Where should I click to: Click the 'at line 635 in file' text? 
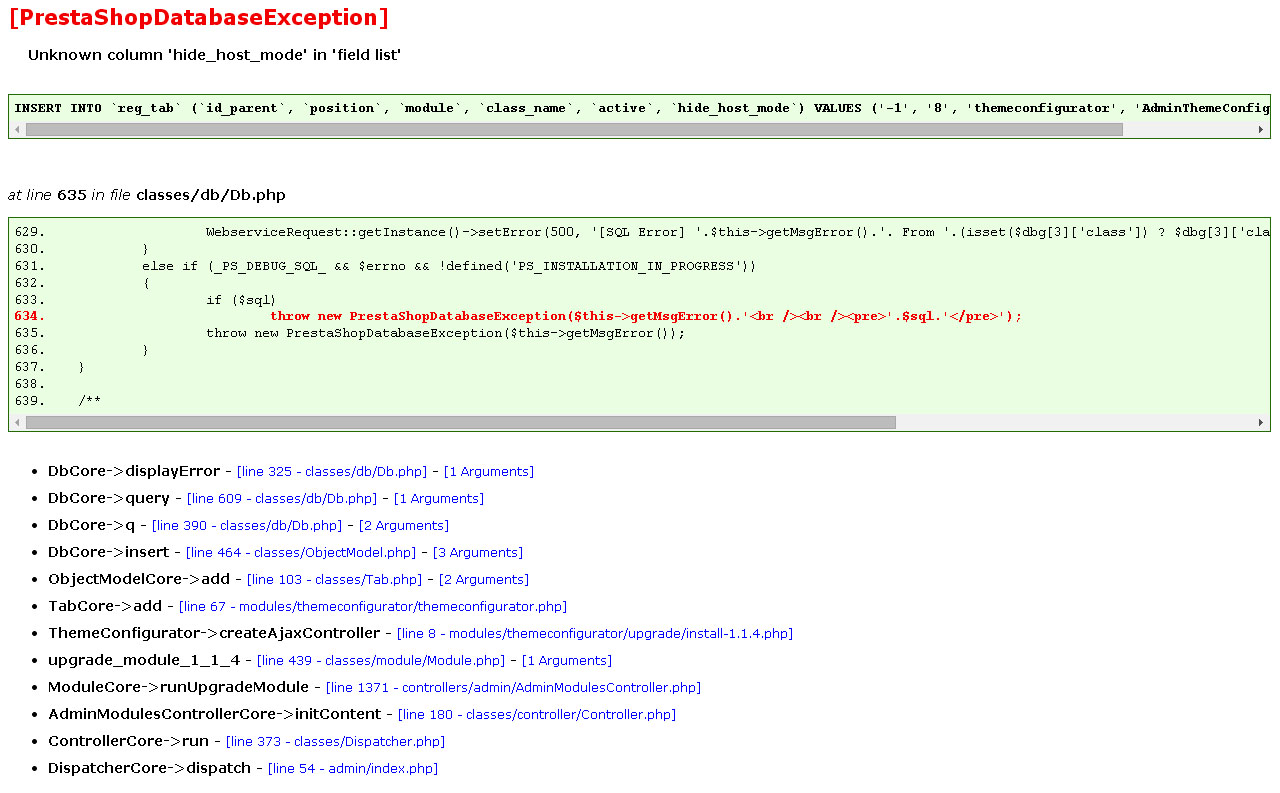point(147,195)
